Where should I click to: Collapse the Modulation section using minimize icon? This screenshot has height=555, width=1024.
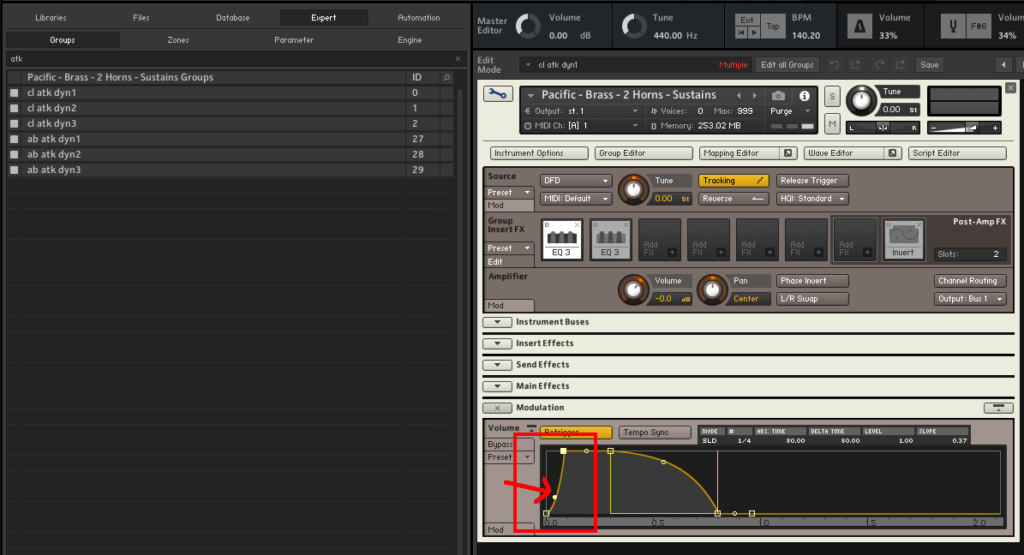point(998,407)
